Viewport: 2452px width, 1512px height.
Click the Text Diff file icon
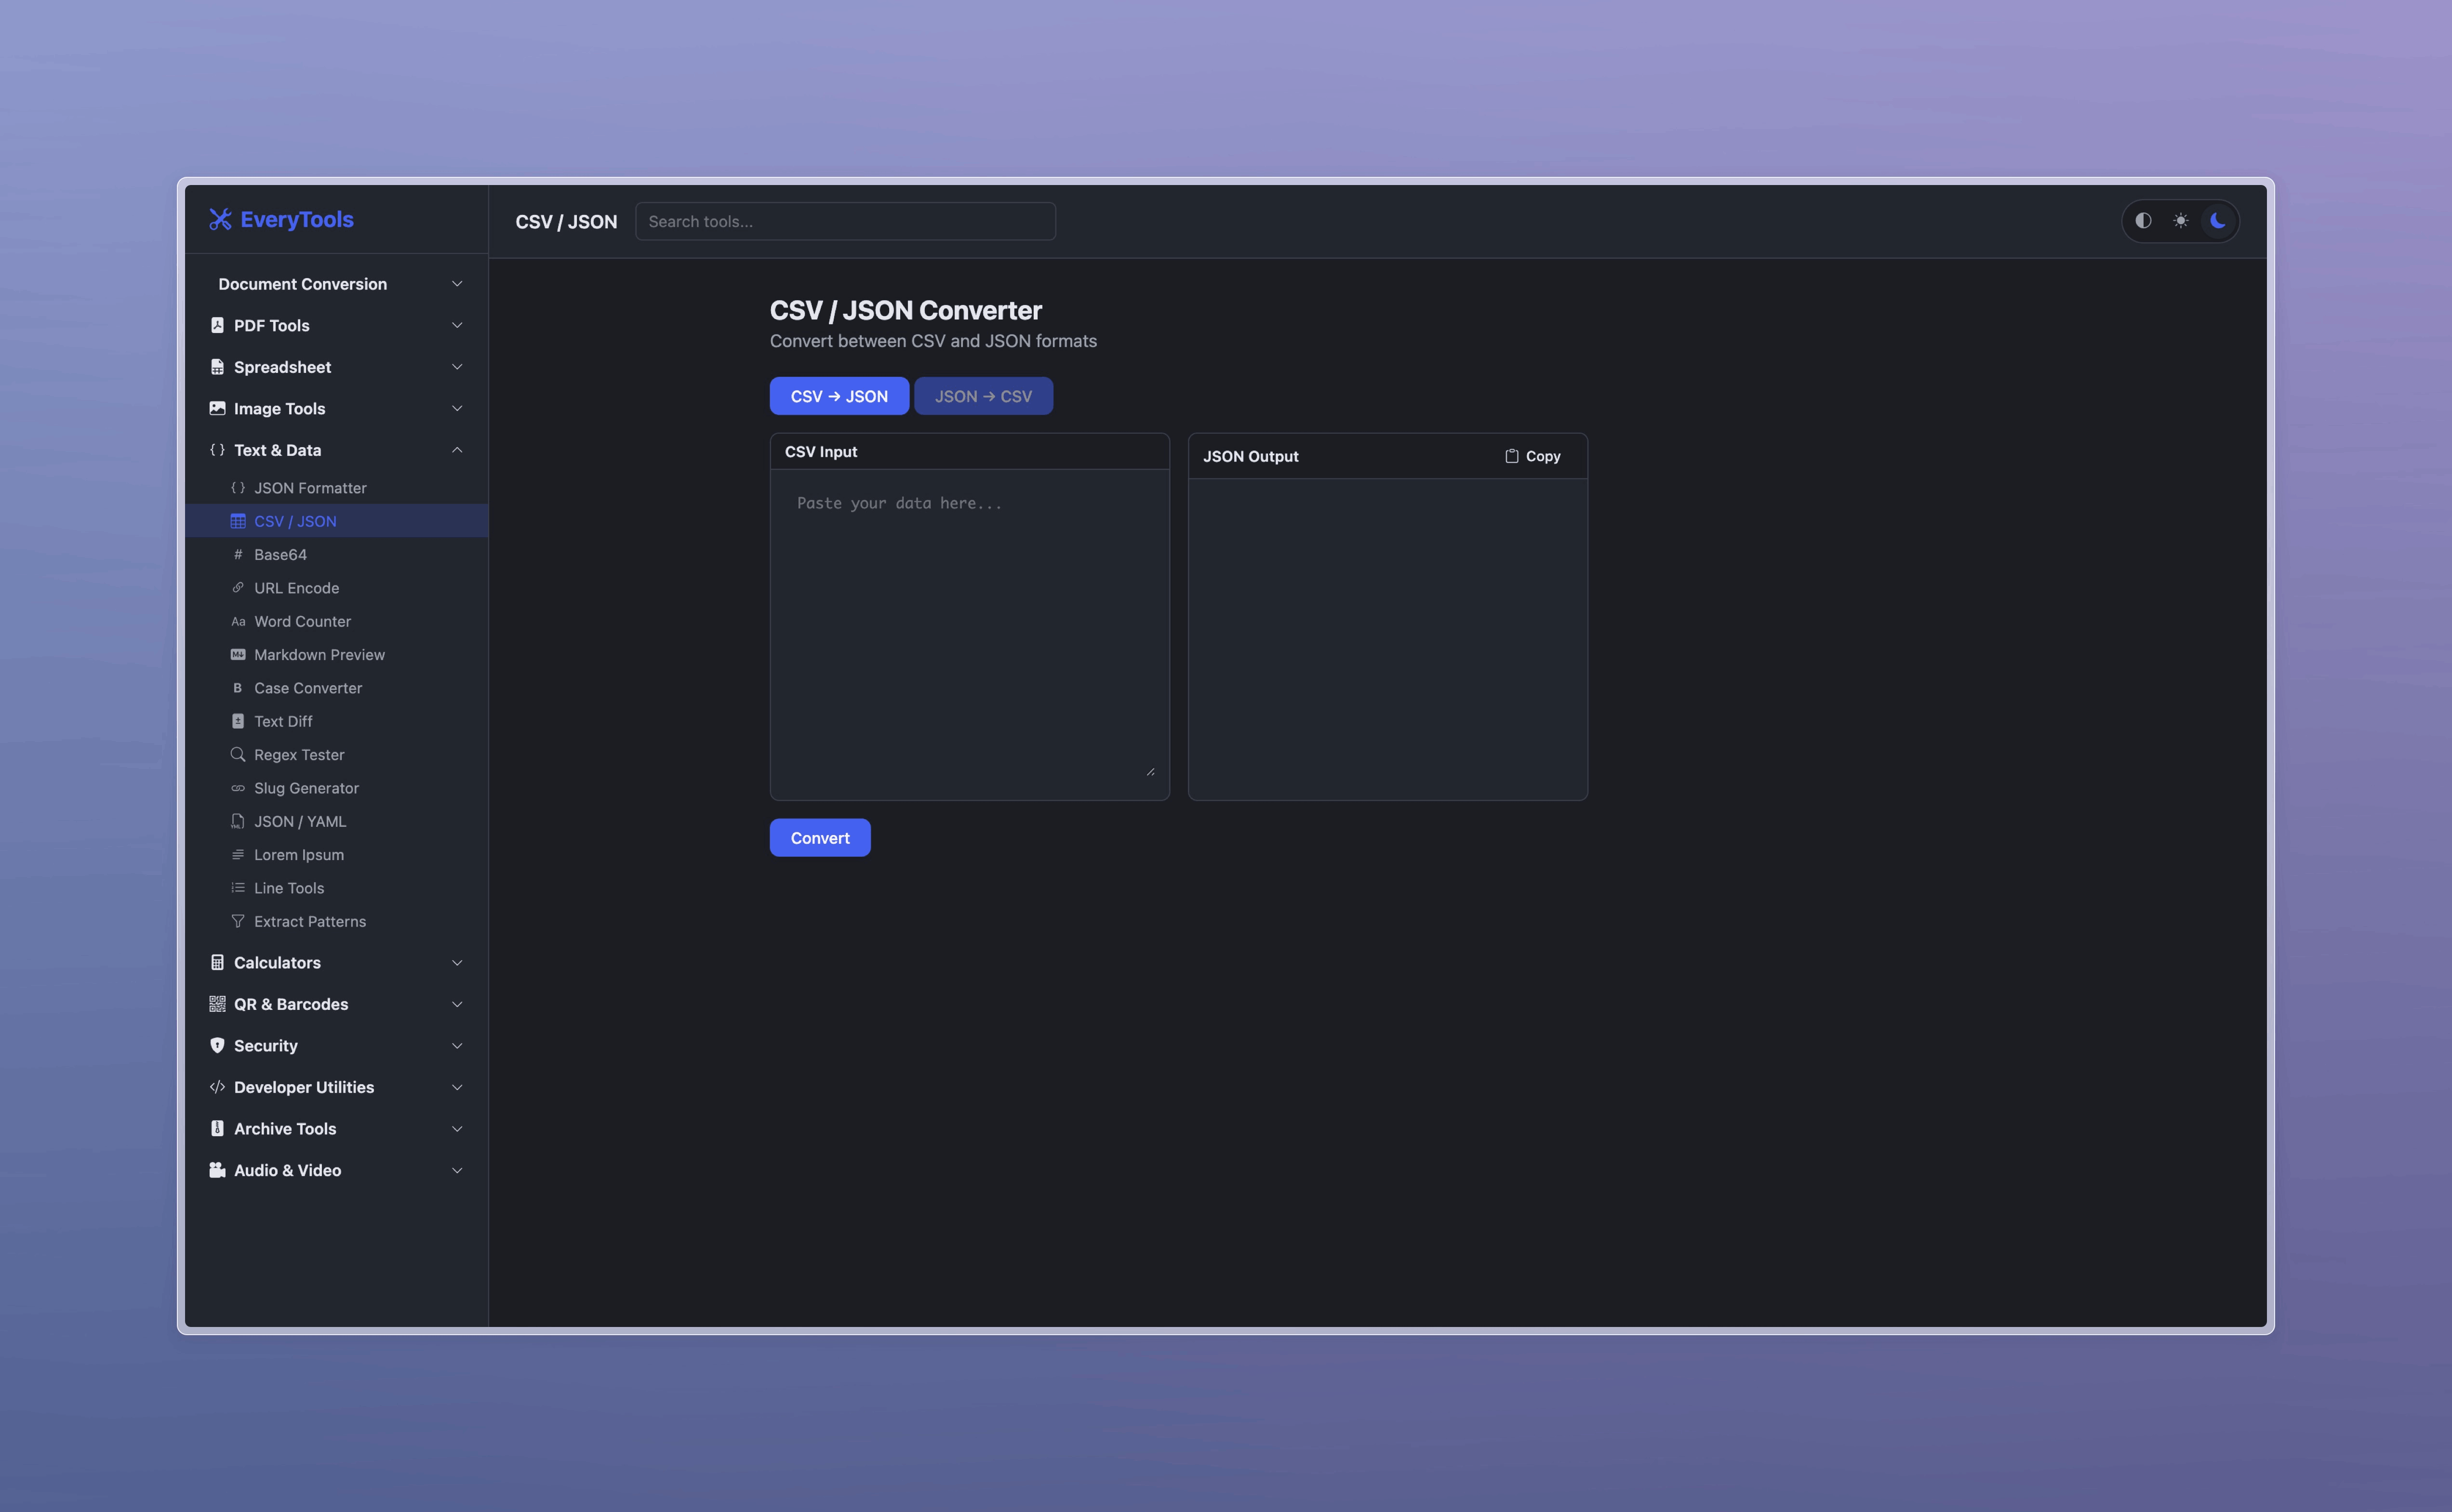238,721
